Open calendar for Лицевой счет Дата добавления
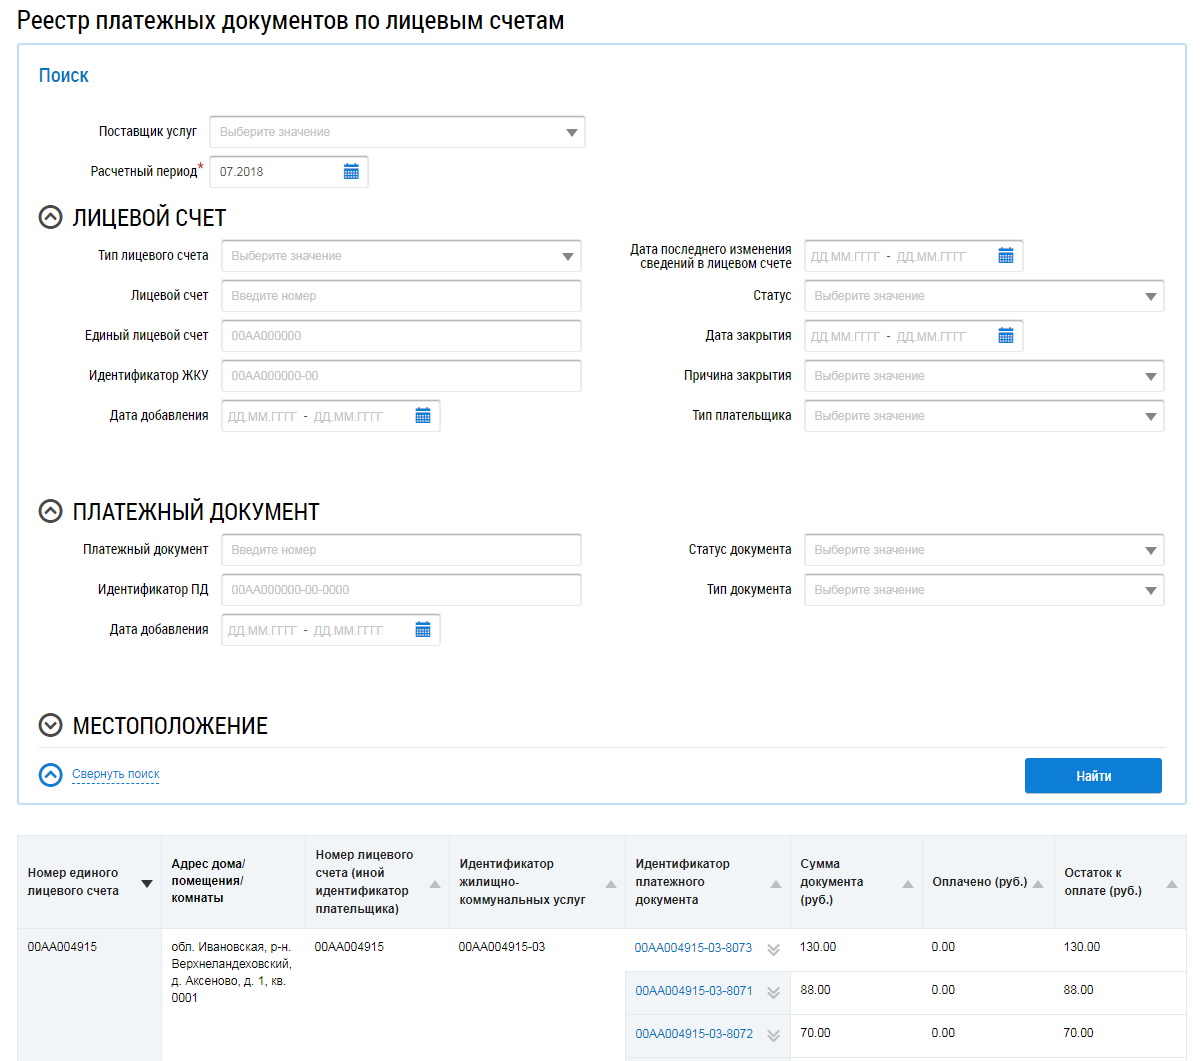1203x1061 pixels. pyautogui.click(x=423, y=416)
